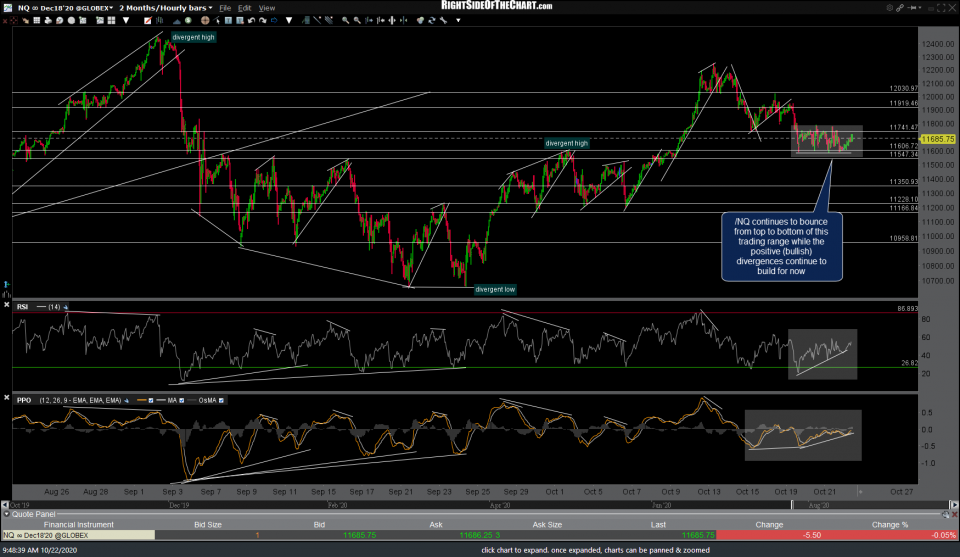
Task: Click the 'divergent low' annotation label
Action: (x=495, y=290)
